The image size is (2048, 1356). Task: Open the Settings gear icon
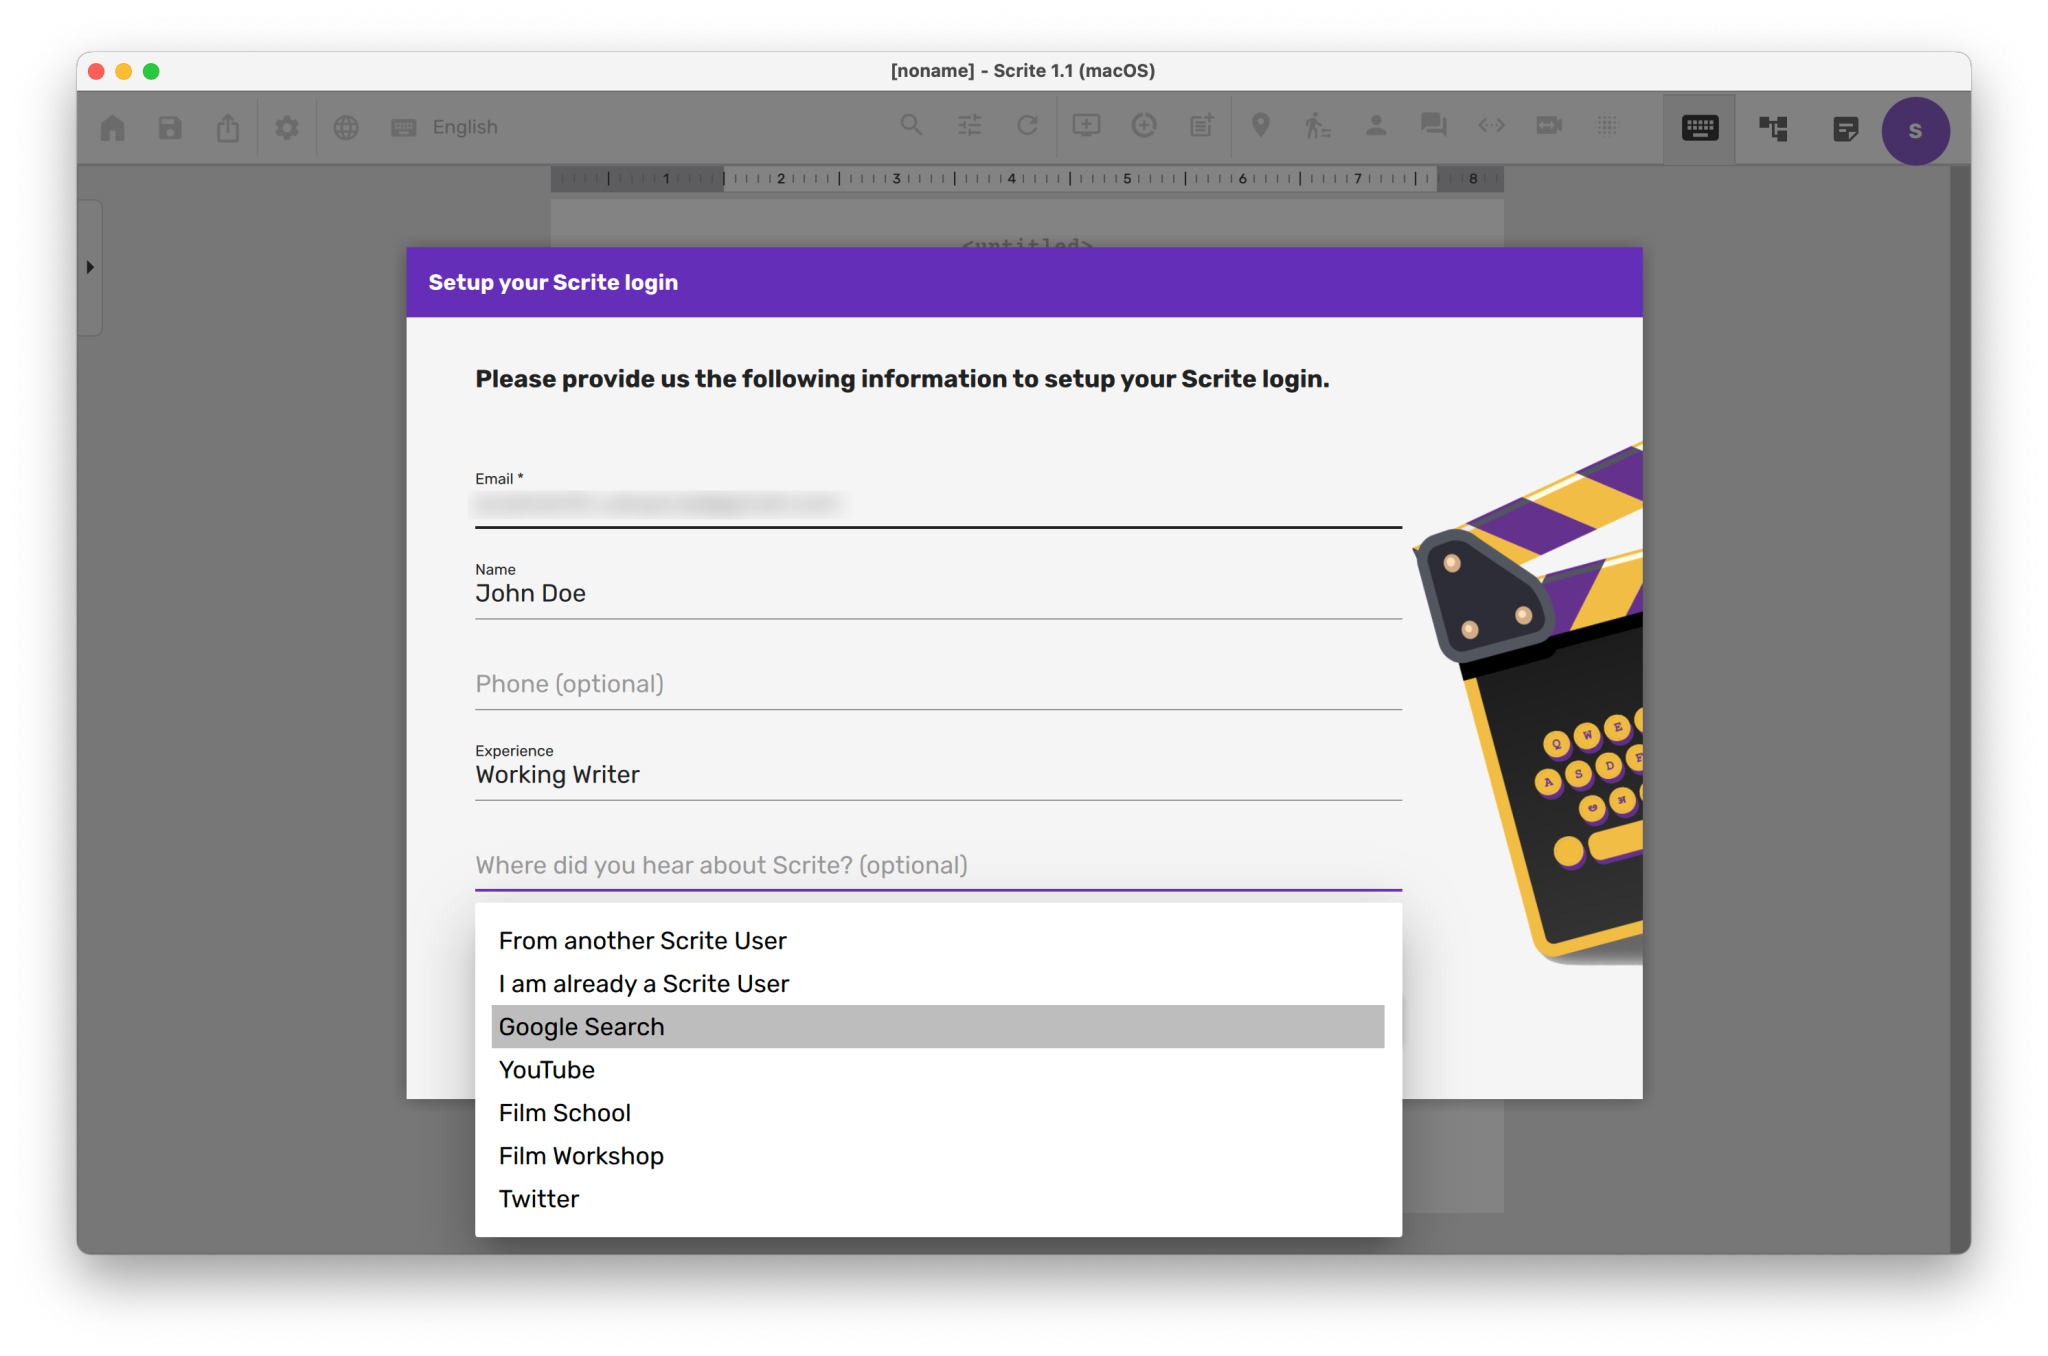click(287, 127)
